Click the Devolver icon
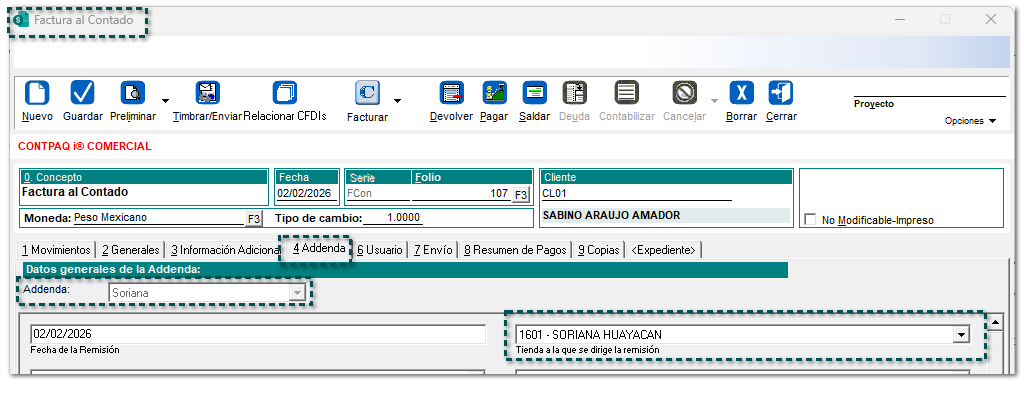 coord(451,93)
